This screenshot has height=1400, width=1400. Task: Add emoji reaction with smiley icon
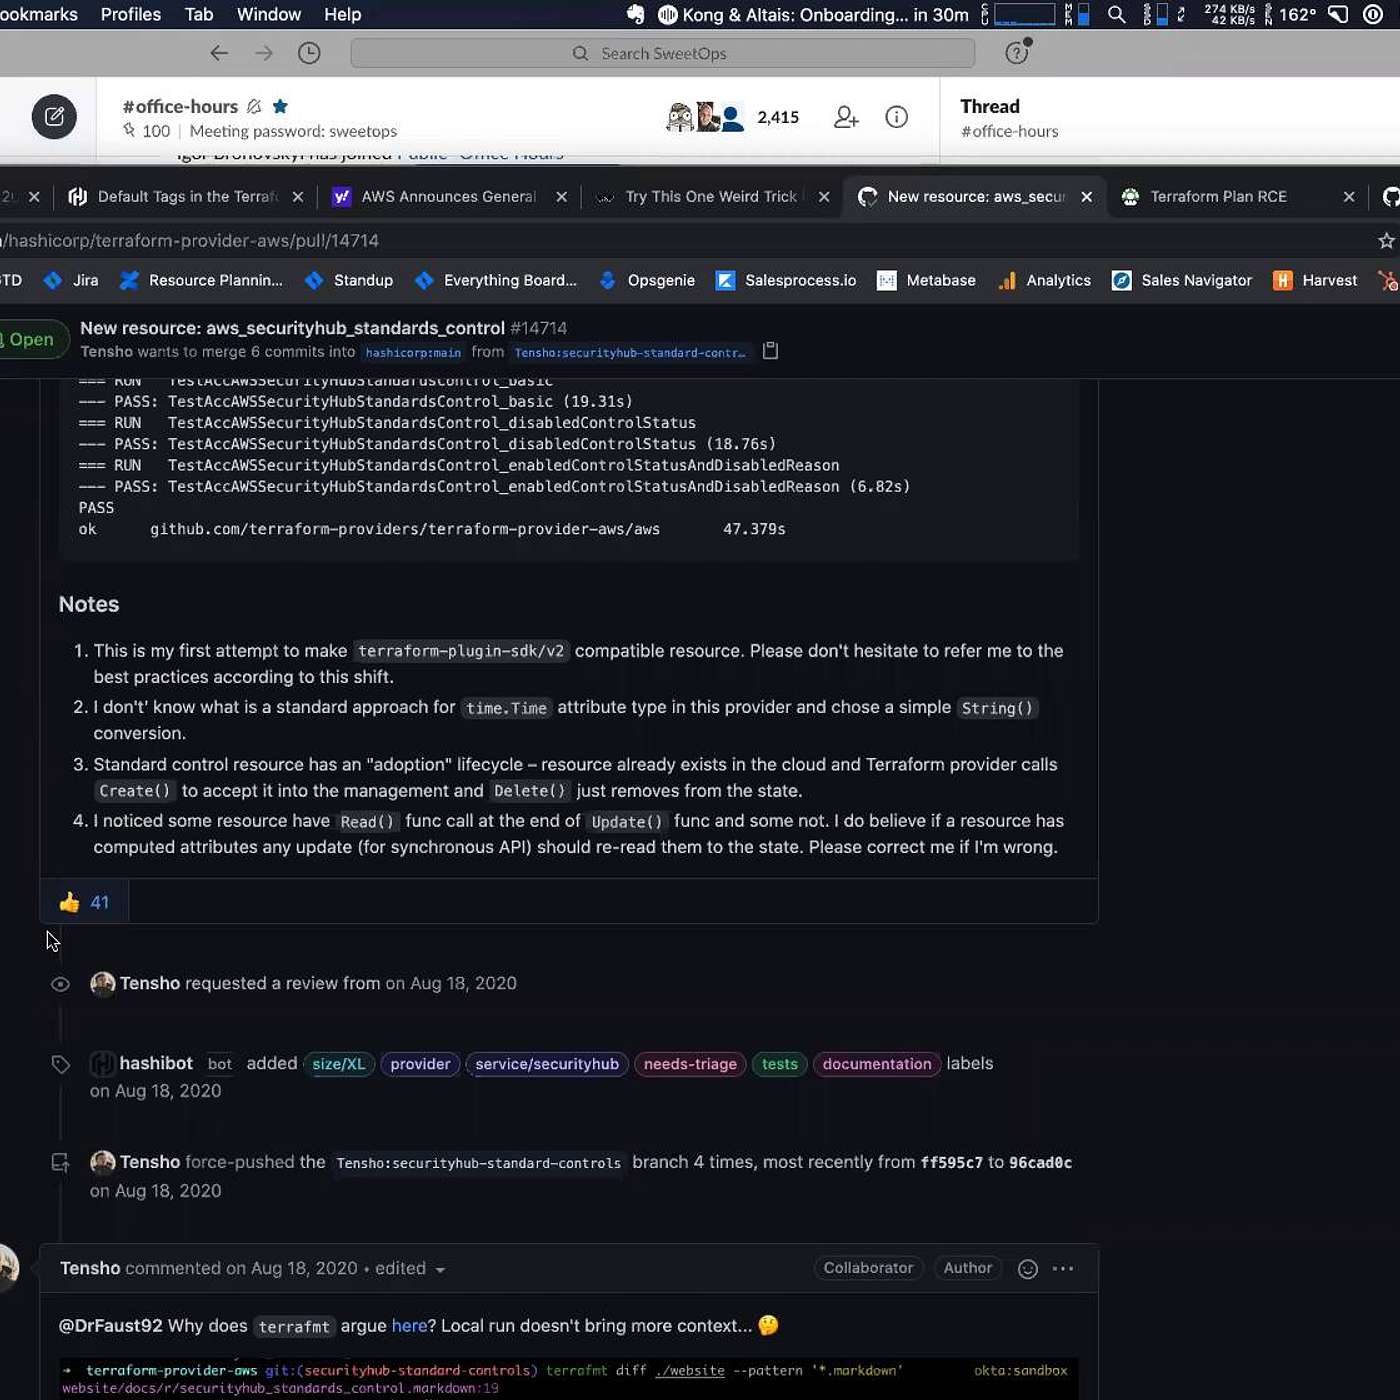1027,1269
